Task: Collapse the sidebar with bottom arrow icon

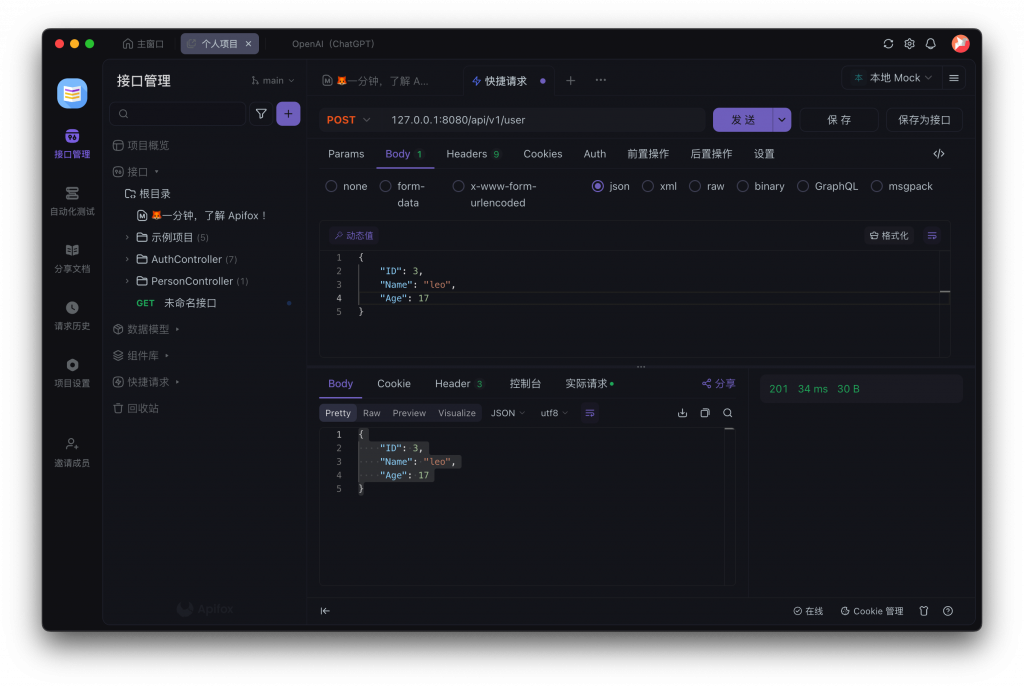Action: pyautogui.click(x=325, y=611)
